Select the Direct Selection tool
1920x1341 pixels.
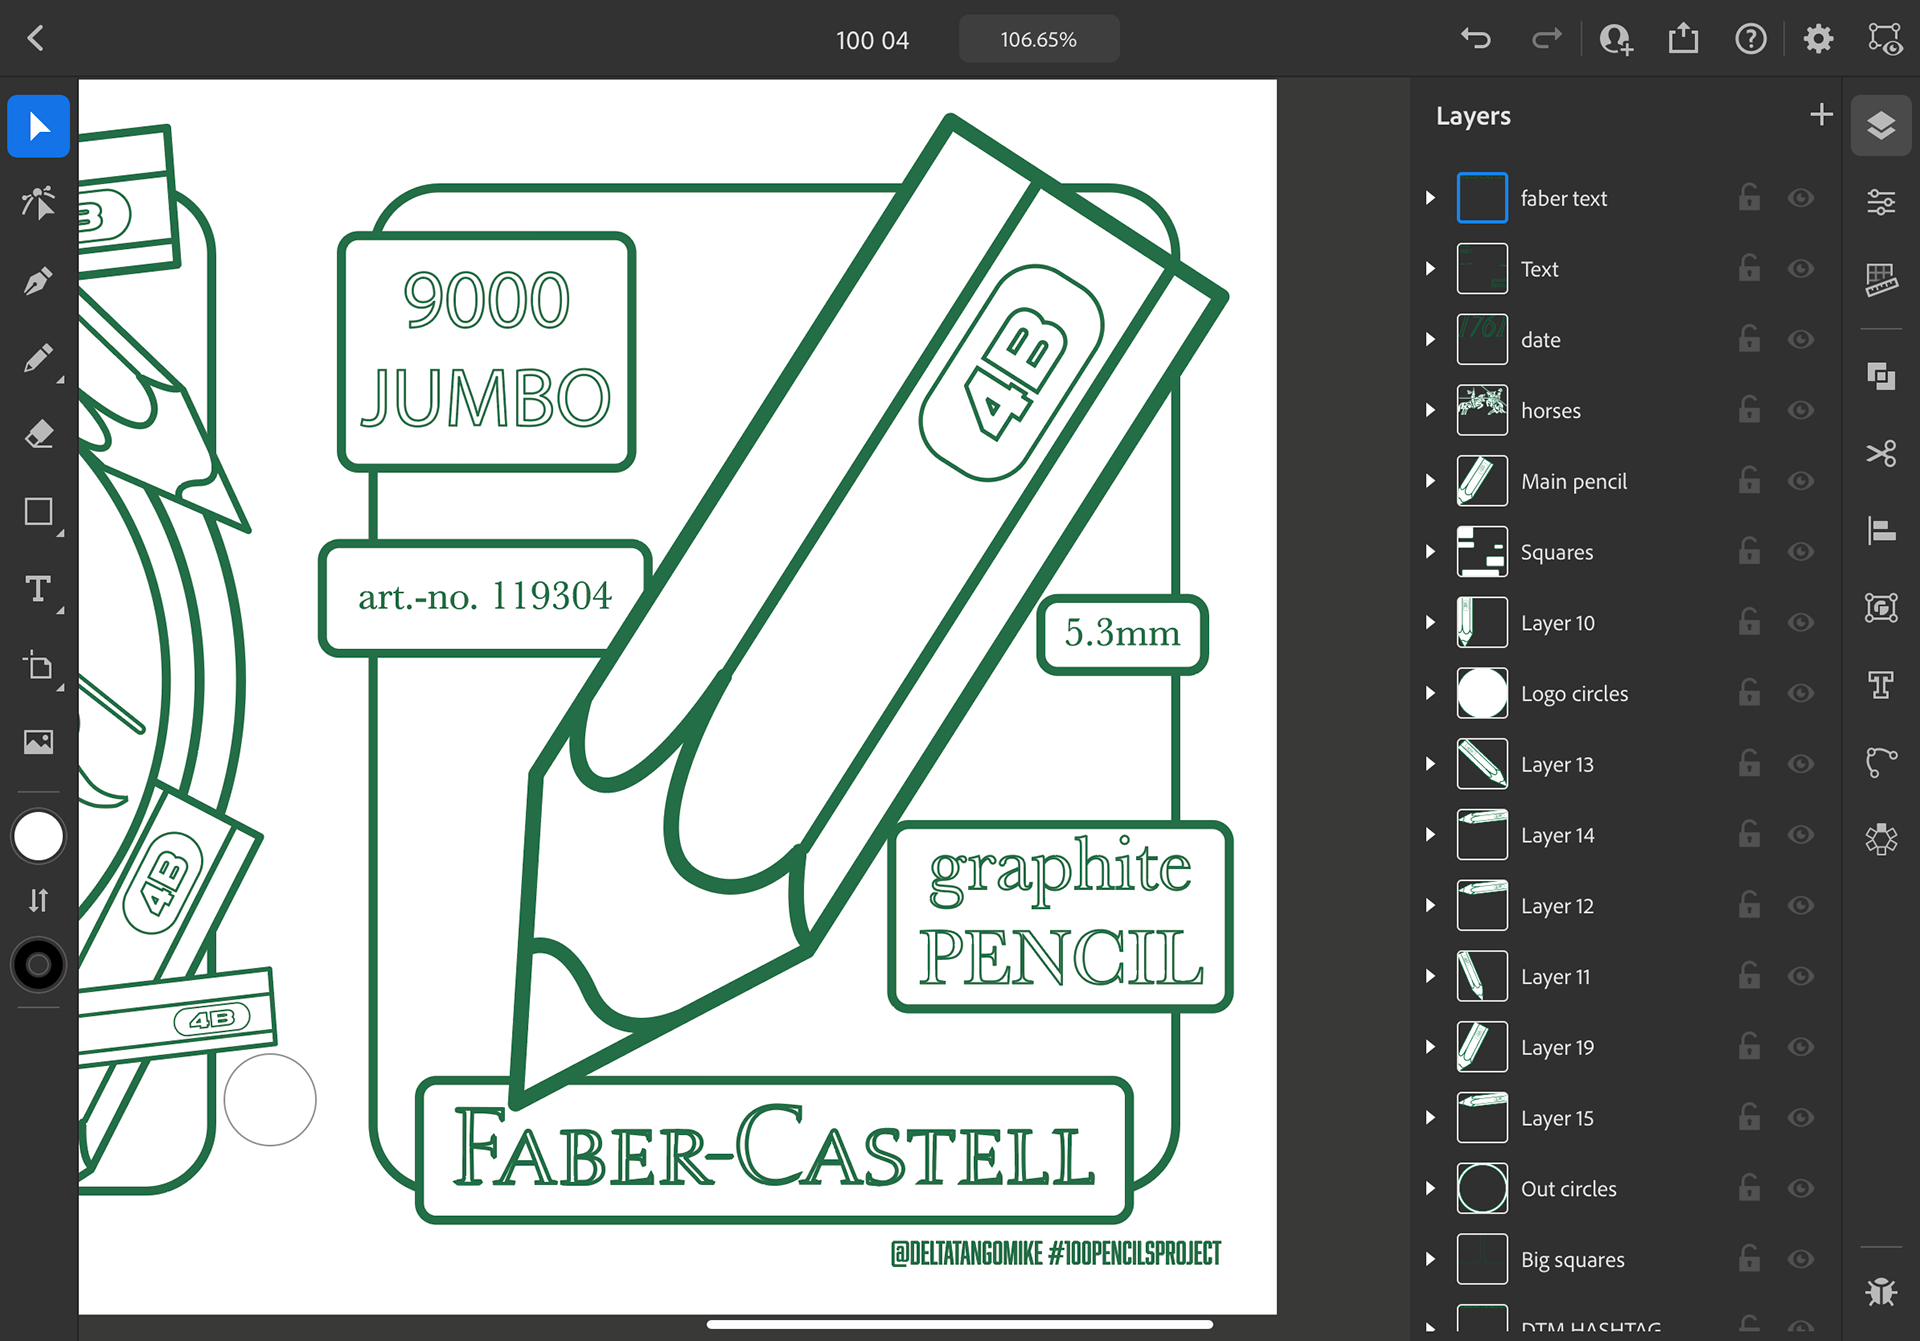click(38, 203)
